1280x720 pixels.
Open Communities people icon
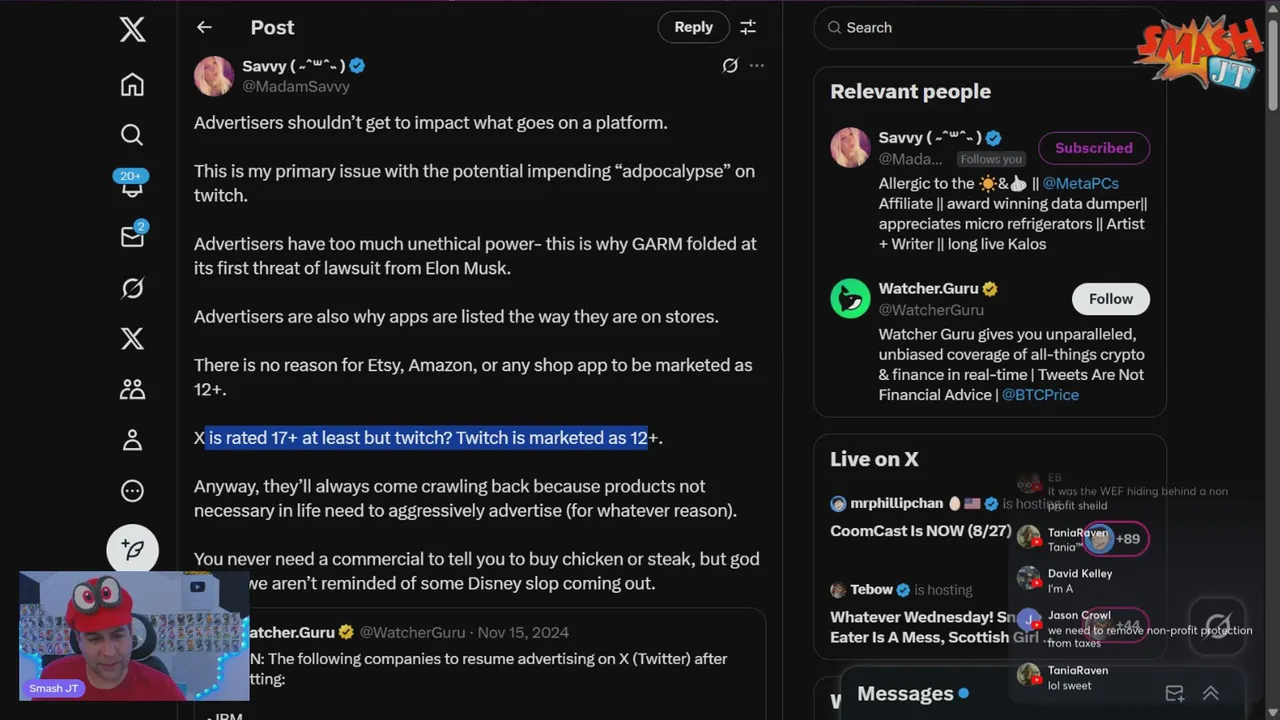click(132, 389)
